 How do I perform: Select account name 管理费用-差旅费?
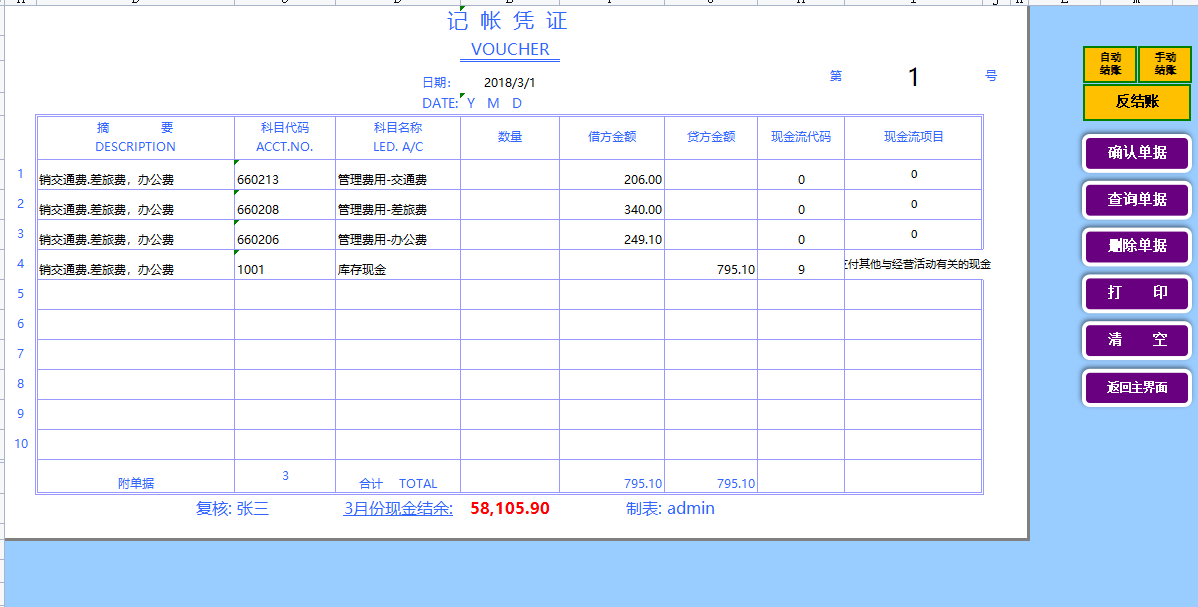click(397, 205)
